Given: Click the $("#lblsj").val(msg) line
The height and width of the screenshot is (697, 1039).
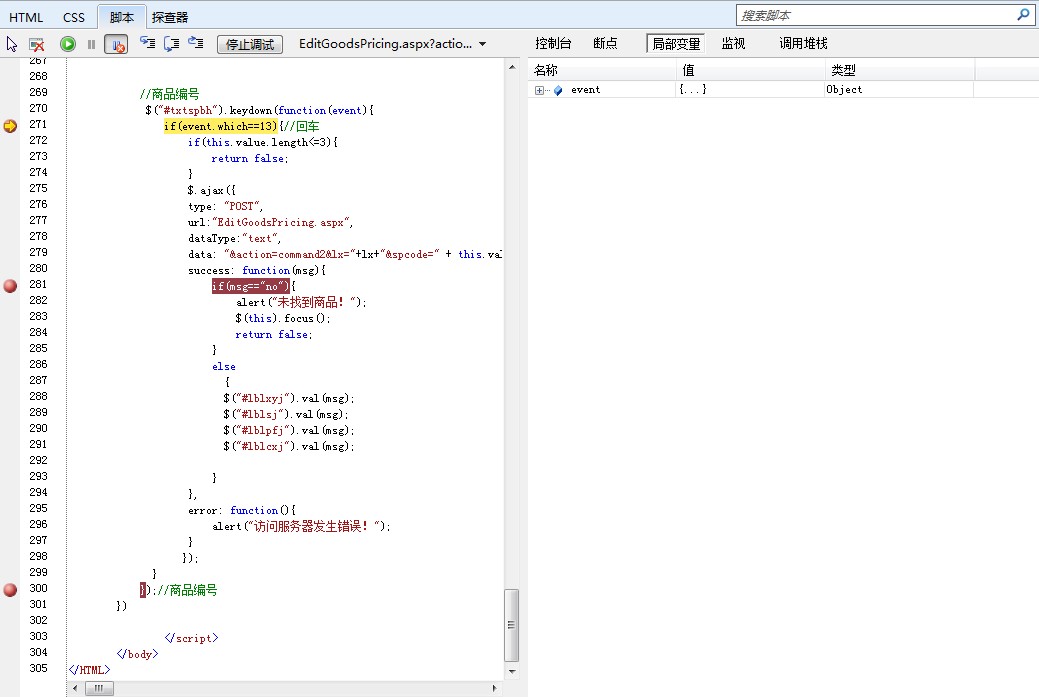Looking at the screenshot, I should pyautogui.click(x=286, y=414).
